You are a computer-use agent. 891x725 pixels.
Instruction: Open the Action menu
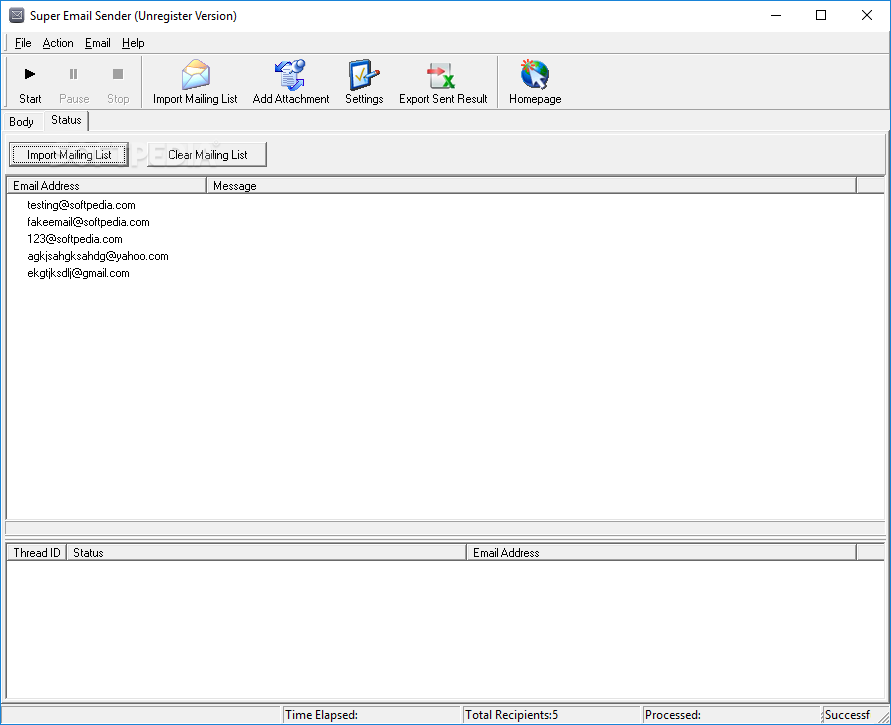click(x=58, y=43)
